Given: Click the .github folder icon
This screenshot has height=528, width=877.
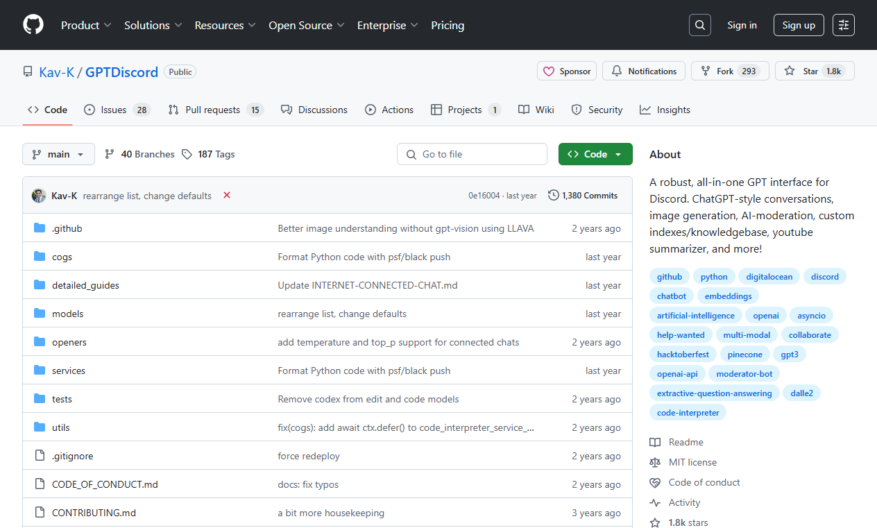Looking at the screenshot, I should [39, 228].
